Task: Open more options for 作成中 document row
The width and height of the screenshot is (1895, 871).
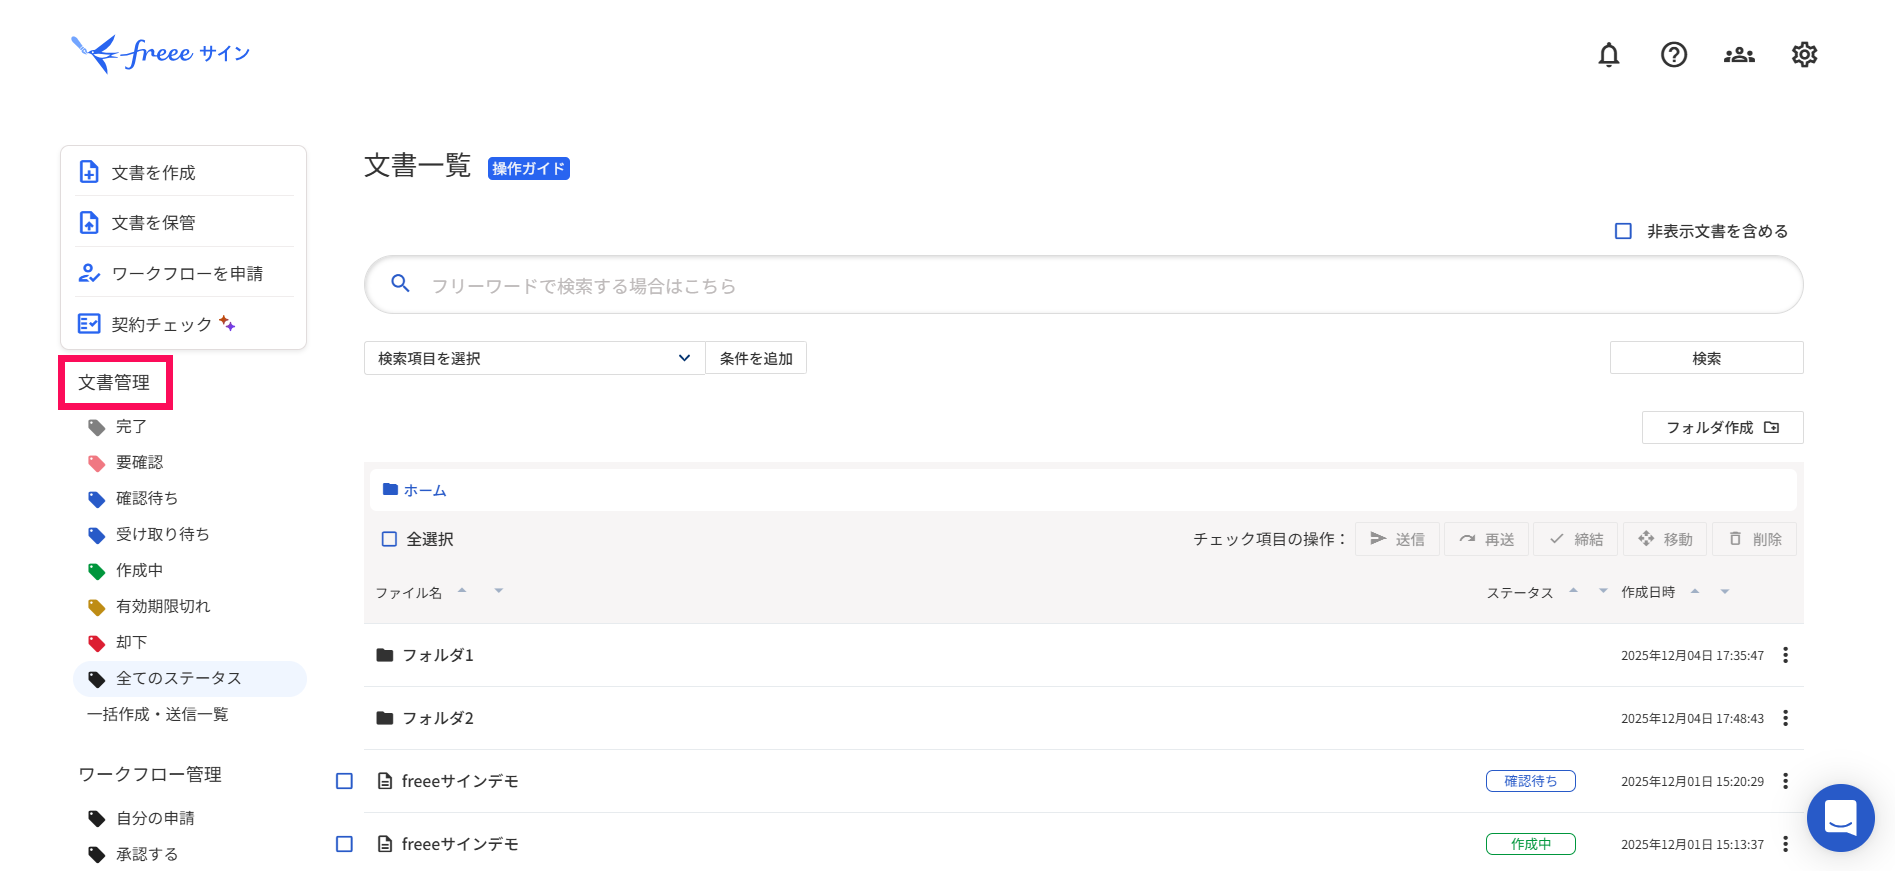Action: point(1785,844)
